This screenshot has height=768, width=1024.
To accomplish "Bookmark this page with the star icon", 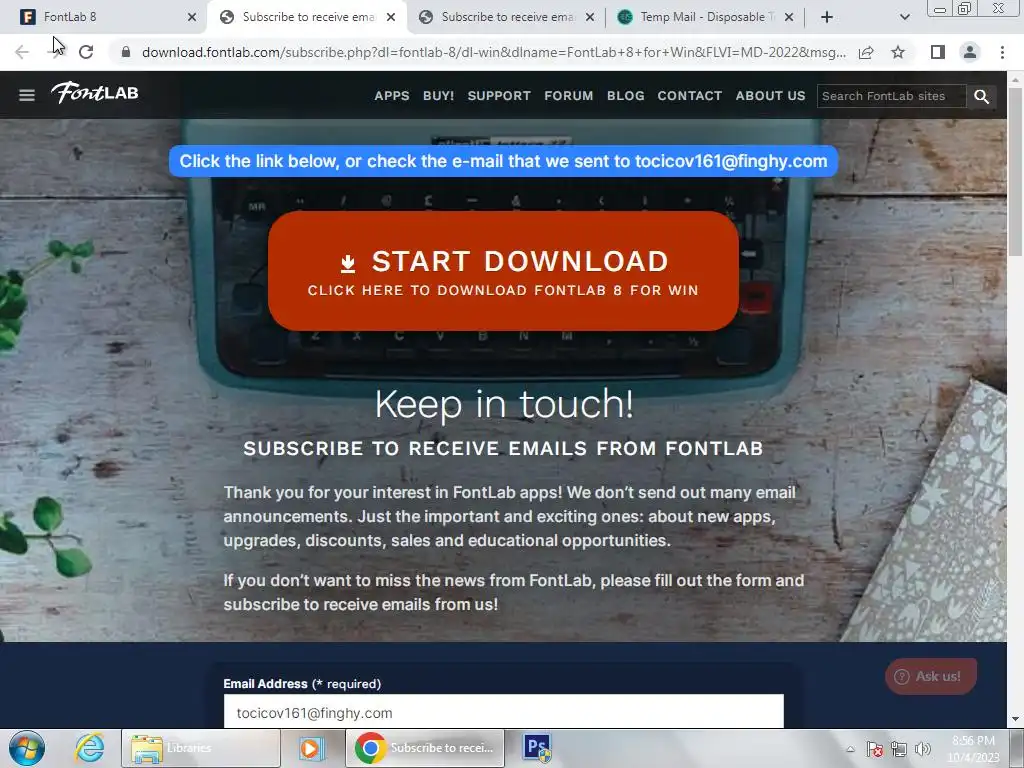I will click(898, 52).
